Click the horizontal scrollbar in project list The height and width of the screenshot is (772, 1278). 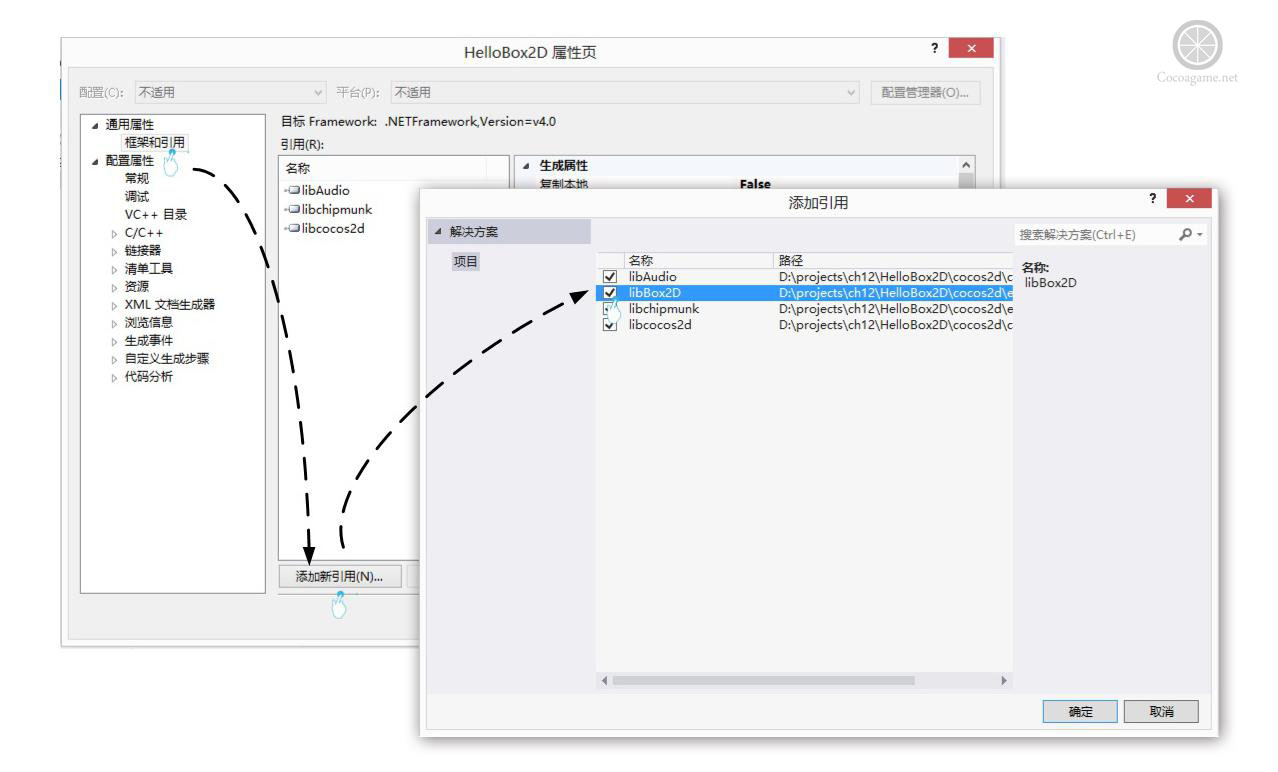pyautogui.click(x=763, y=679)
